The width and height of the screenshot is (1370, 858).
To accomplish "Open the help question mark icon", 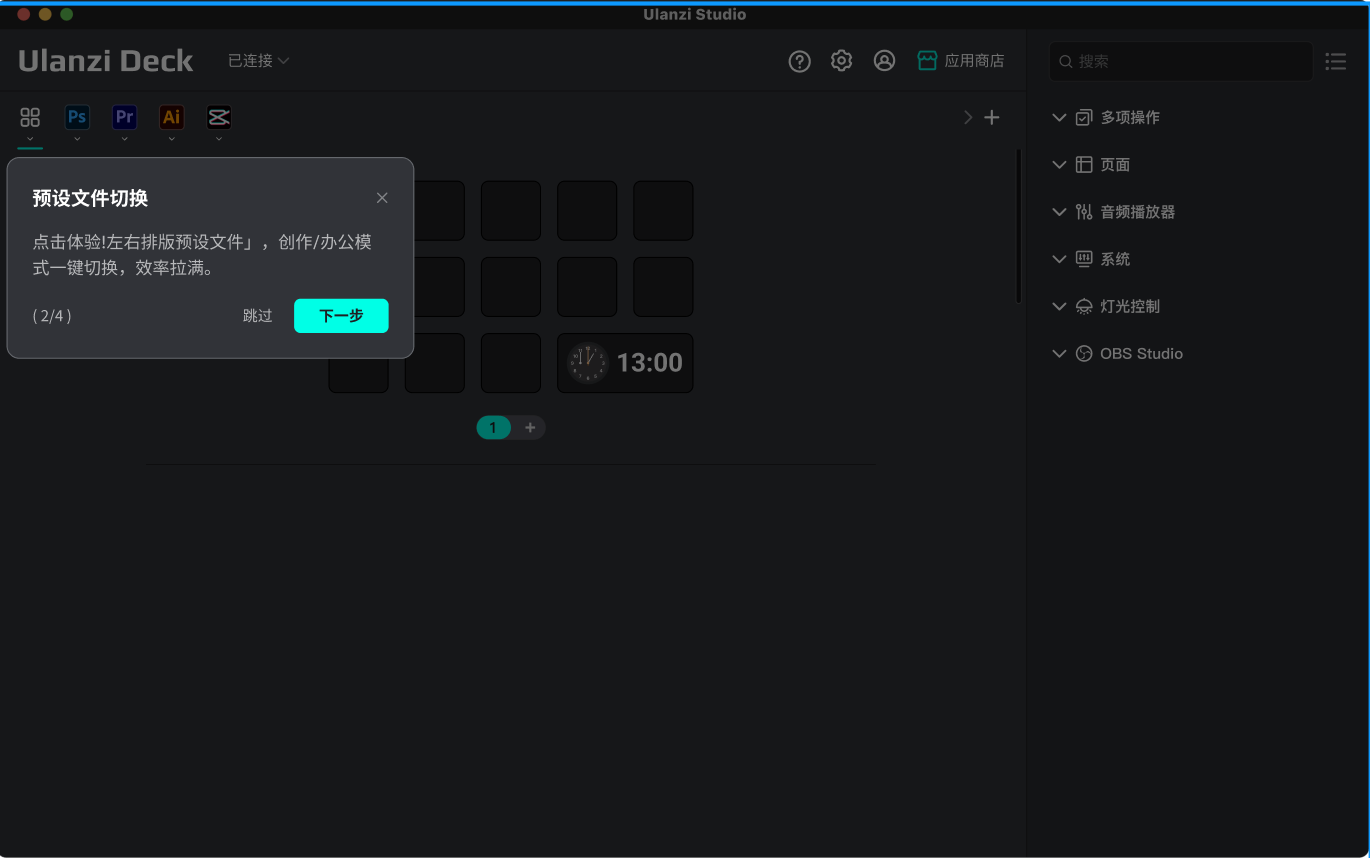I will [x=799, y=61].
